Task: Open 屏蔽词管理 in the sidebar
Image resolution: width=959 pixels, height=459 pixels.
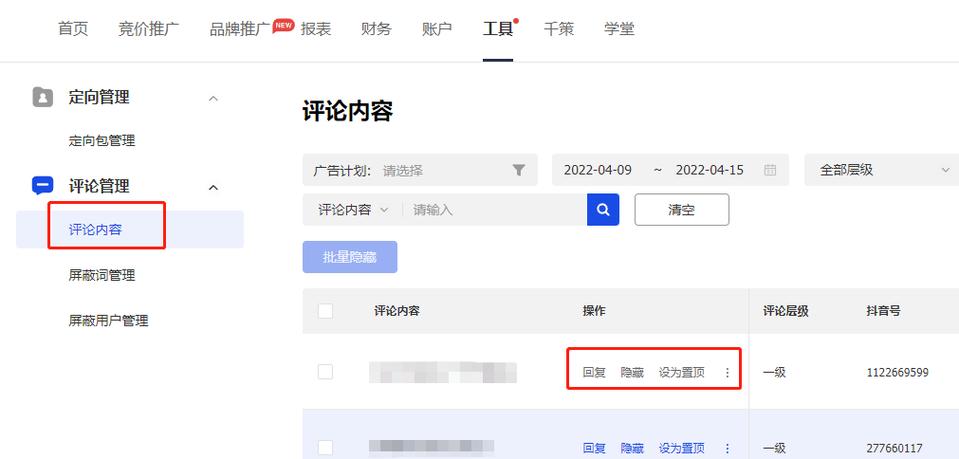Action: (x=102, y=275)
